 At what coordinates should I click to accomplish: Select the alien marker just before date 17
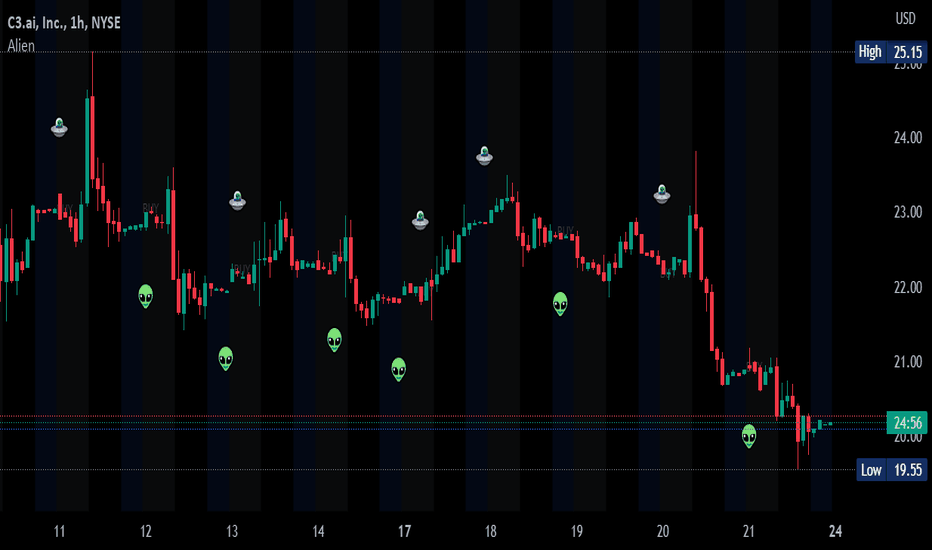coord(399,369)
